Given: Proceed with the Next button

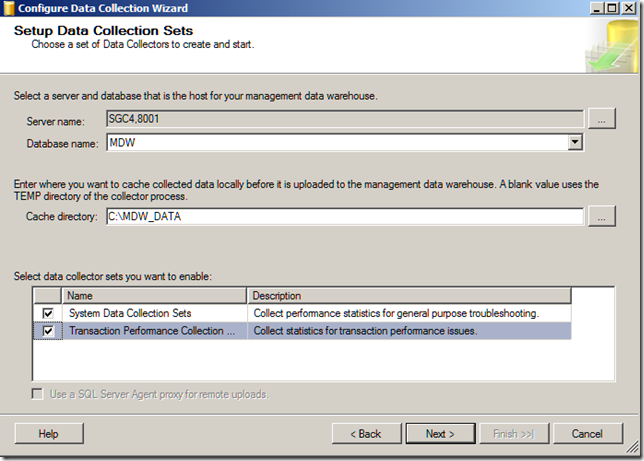Looking at the screenshot, I should point(440,434).
